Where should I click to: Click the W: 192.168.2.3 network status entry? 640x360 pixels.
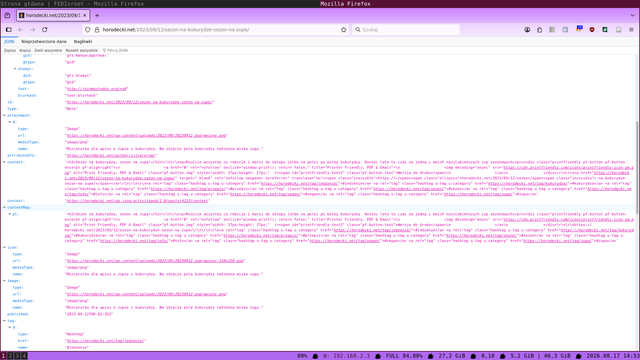[346, 356]
